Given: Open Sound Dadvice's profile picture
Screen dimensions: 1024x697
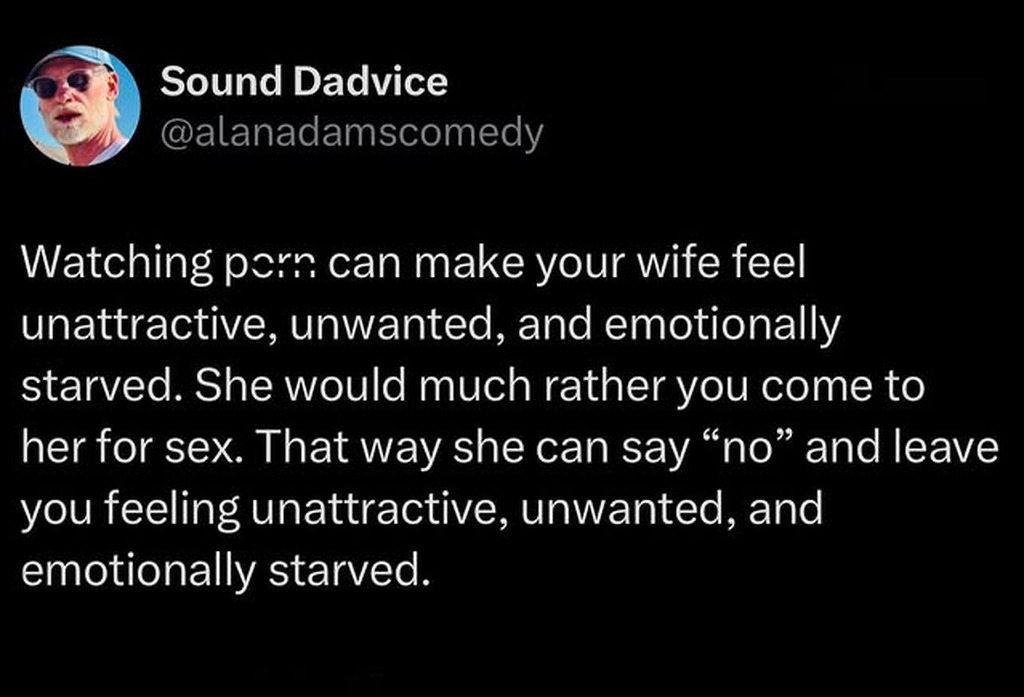Looking at the screenshot, I should click(x=81, y=105).
